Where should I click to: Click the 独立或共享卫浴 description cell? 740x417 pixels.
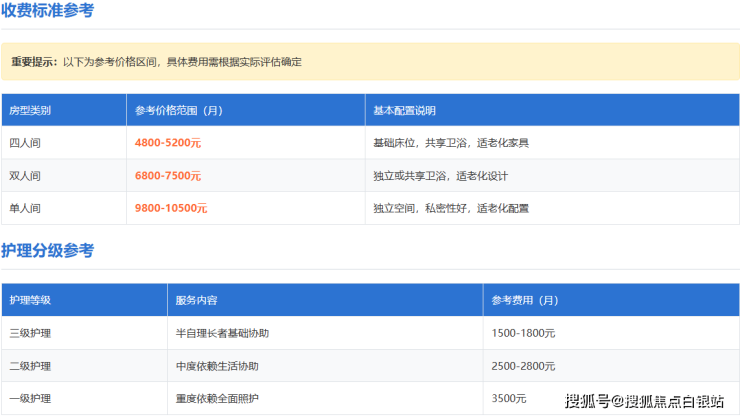[x=440, y=176]
